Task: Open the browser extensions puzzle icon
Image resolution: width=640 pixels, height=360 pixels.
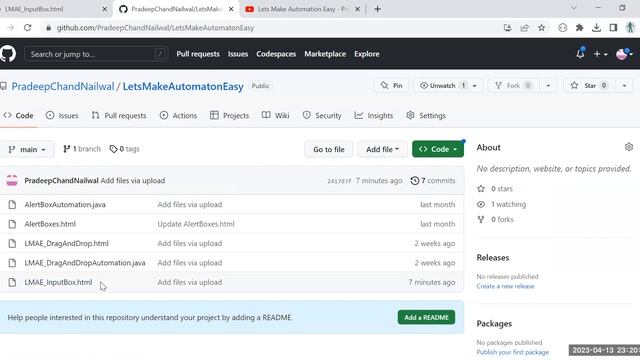Action: point(579,28)
